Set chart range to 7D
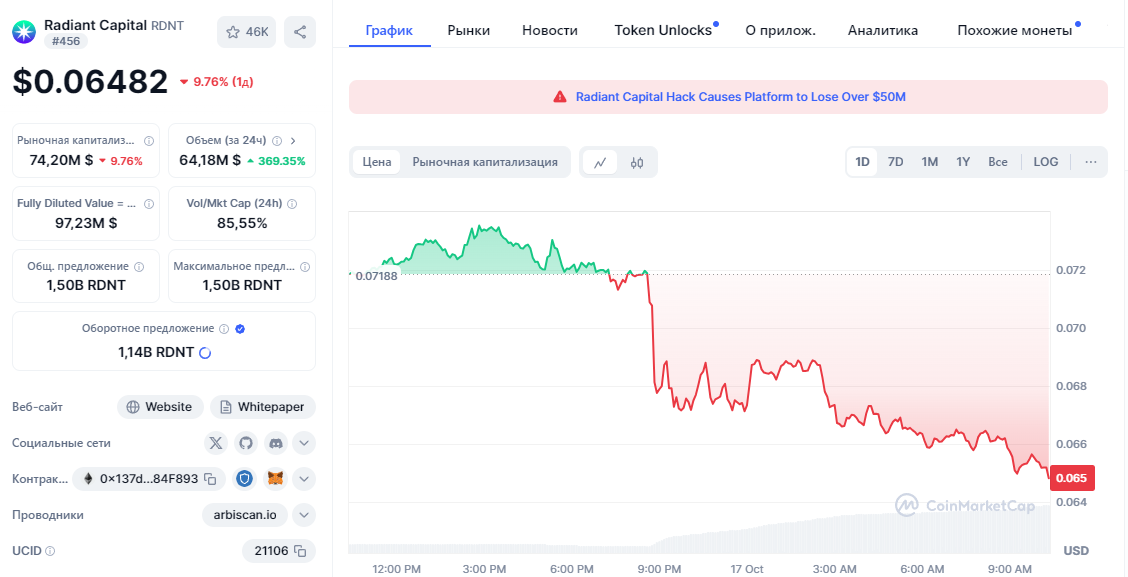Viewport: 1128px width, 577px height. click(895, 162)
